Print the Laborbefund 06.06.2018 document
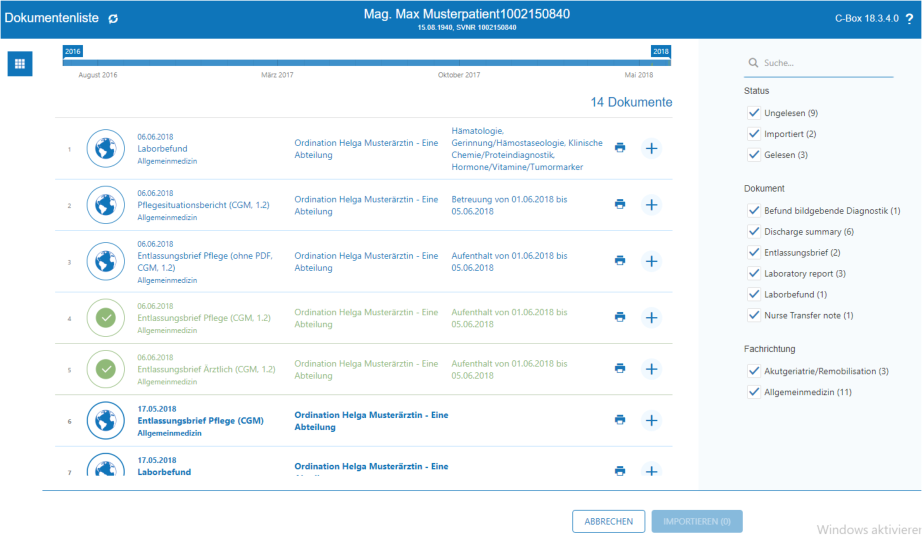The height and width of the screenshot is (541, 922). click(620, 148)
